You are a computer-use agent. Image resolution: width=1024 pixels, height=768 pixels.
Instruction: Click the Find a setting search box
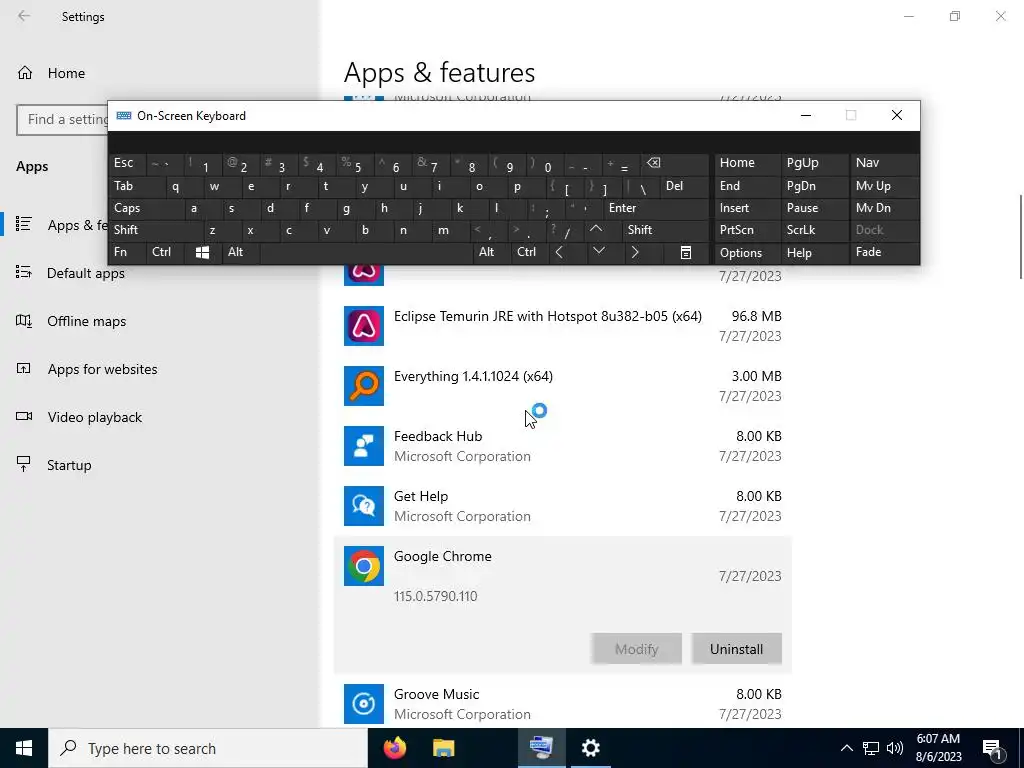[x=62, y=120]
